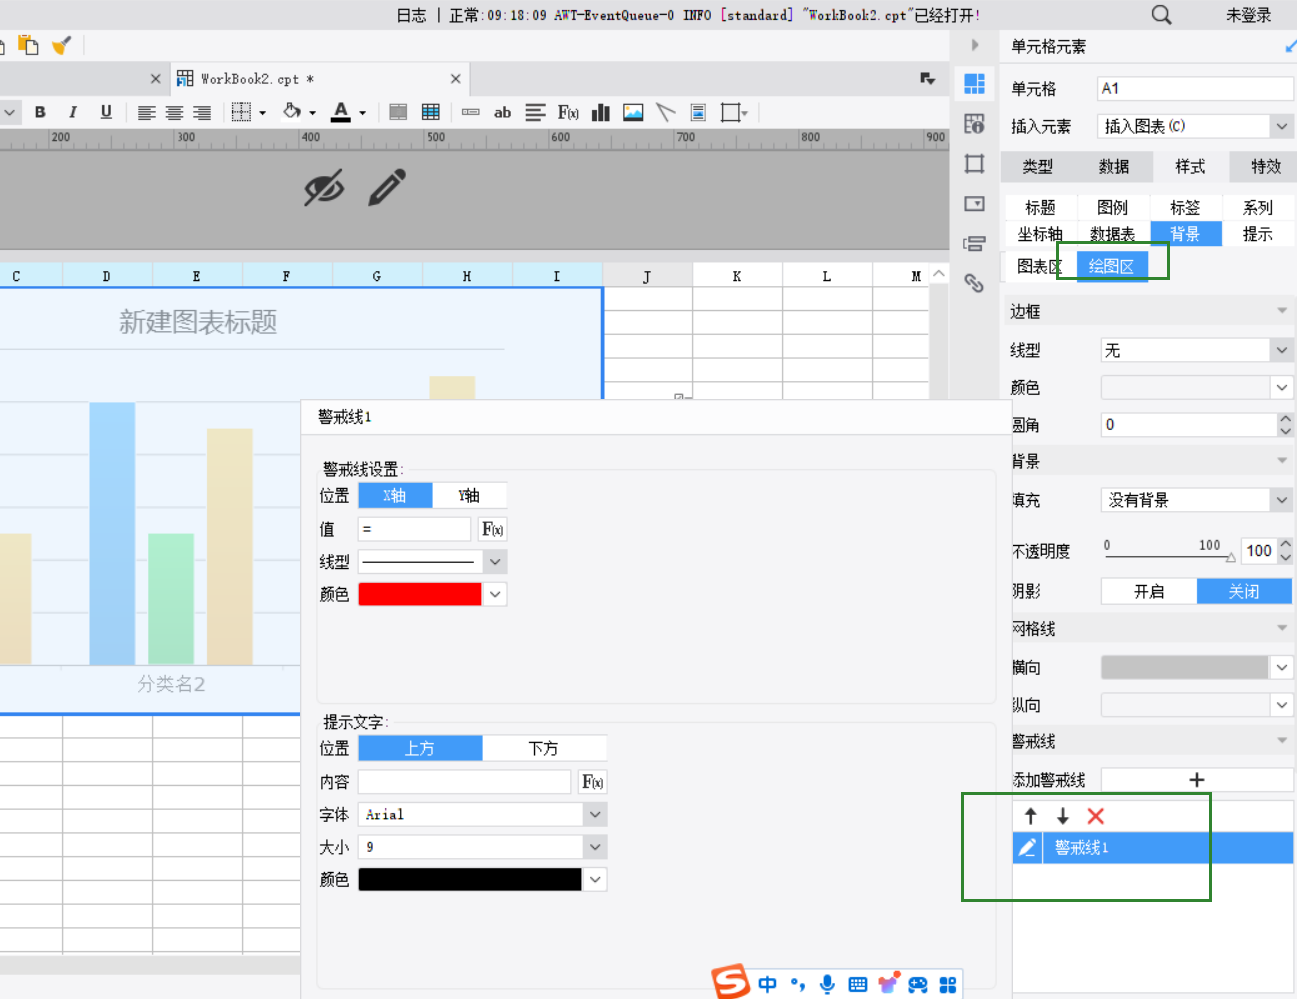1297x999 pixels.
Task: Move warning line up with arrow
Action: point(1031,816)
